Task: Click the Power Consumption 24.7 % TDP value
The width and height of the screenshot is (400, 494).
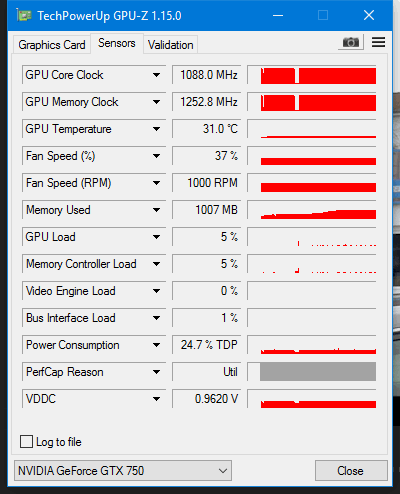Action: (207, 345)
